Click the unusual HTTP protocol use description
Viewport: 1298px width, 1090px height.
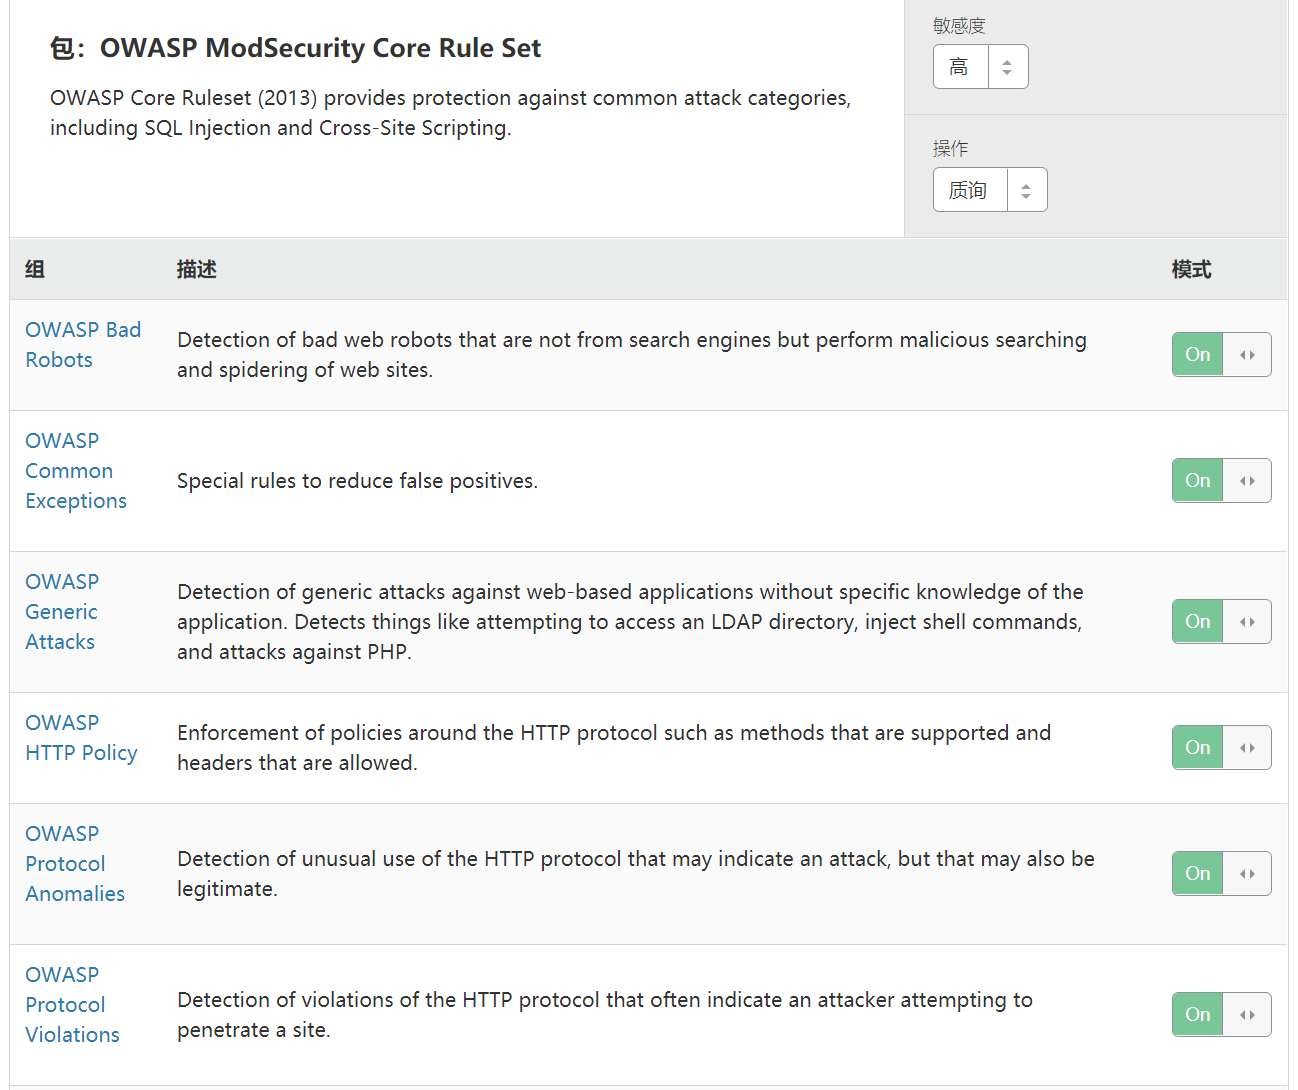[x=636, y=874]
